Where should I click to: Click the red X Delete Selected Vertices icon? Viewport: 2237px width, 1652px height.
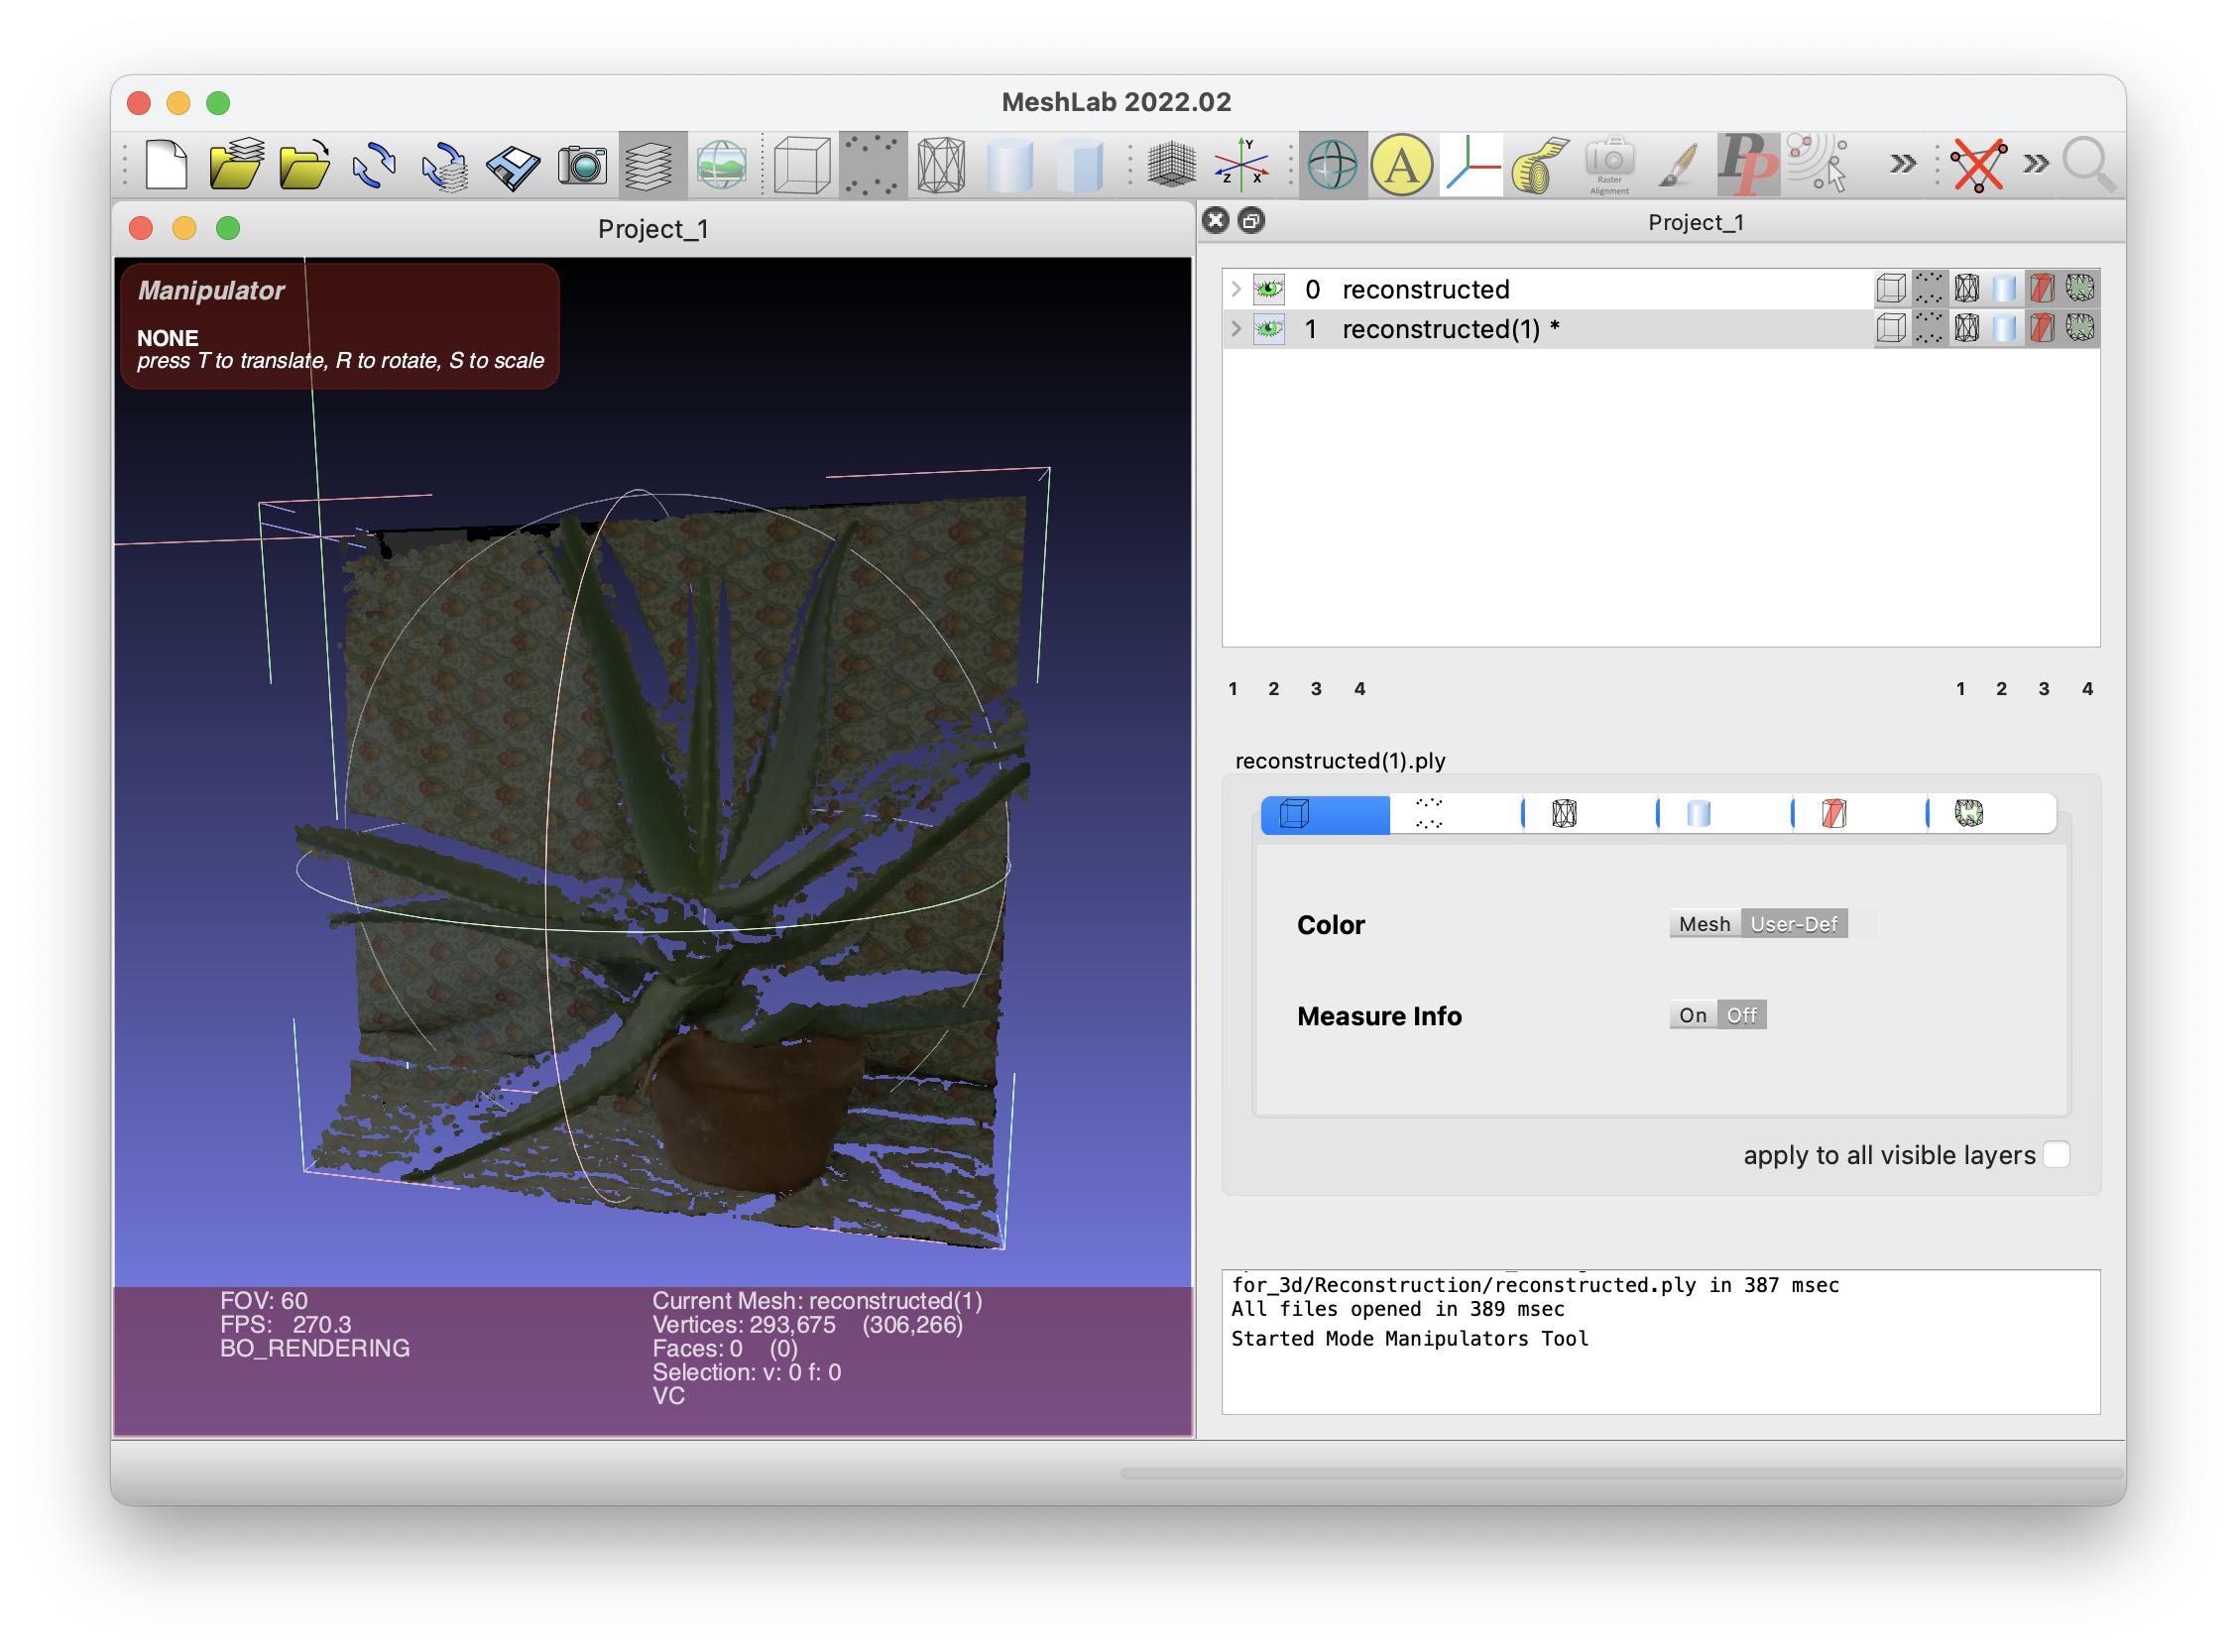tap(1979, 165)
